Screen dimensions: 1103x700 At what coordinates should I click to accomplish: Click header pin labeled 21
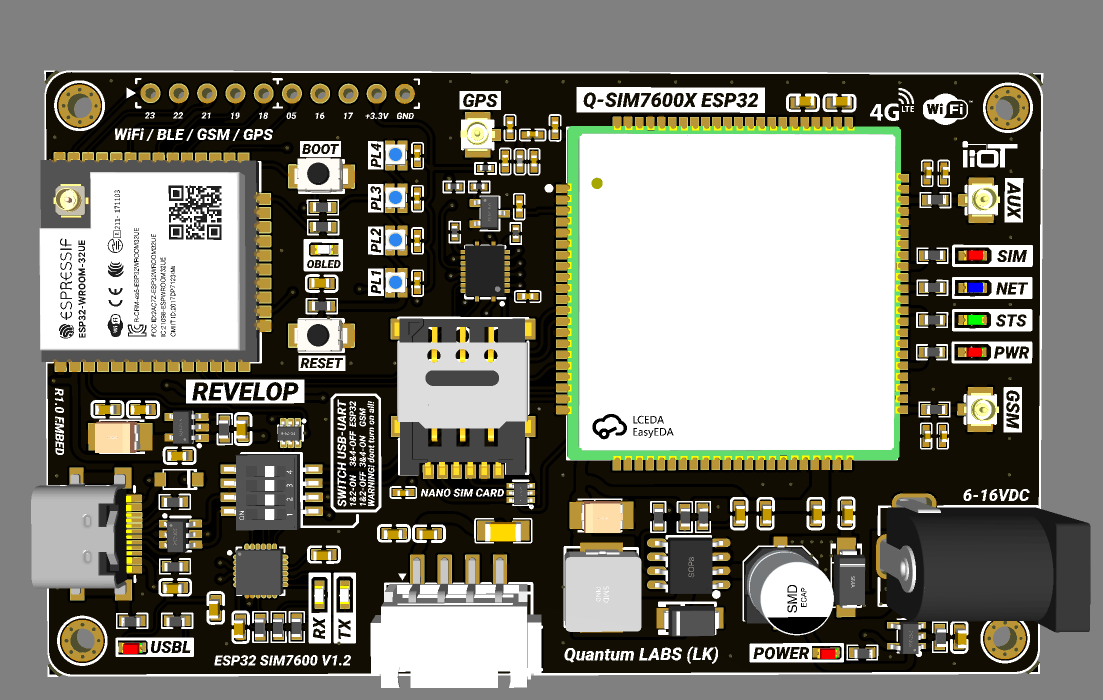pyautogui.click(x=207, y=93)
